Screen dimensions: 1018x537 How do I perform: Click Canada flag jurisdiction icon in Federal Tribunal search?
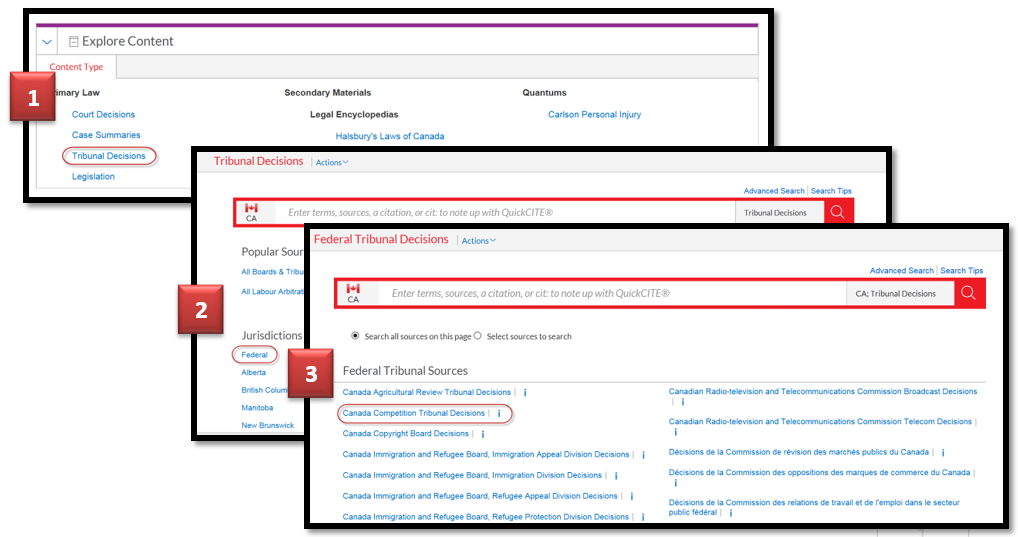pos(353,293)
